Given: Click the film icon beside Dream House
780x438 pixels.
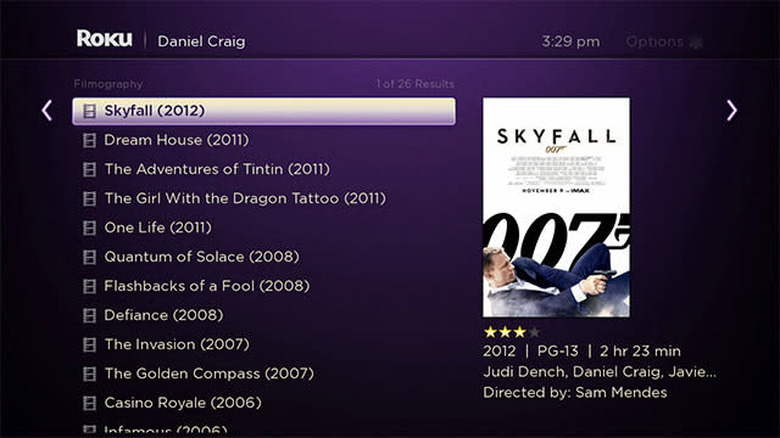Looking at the screenshot, I should click(x=89, y=141).
